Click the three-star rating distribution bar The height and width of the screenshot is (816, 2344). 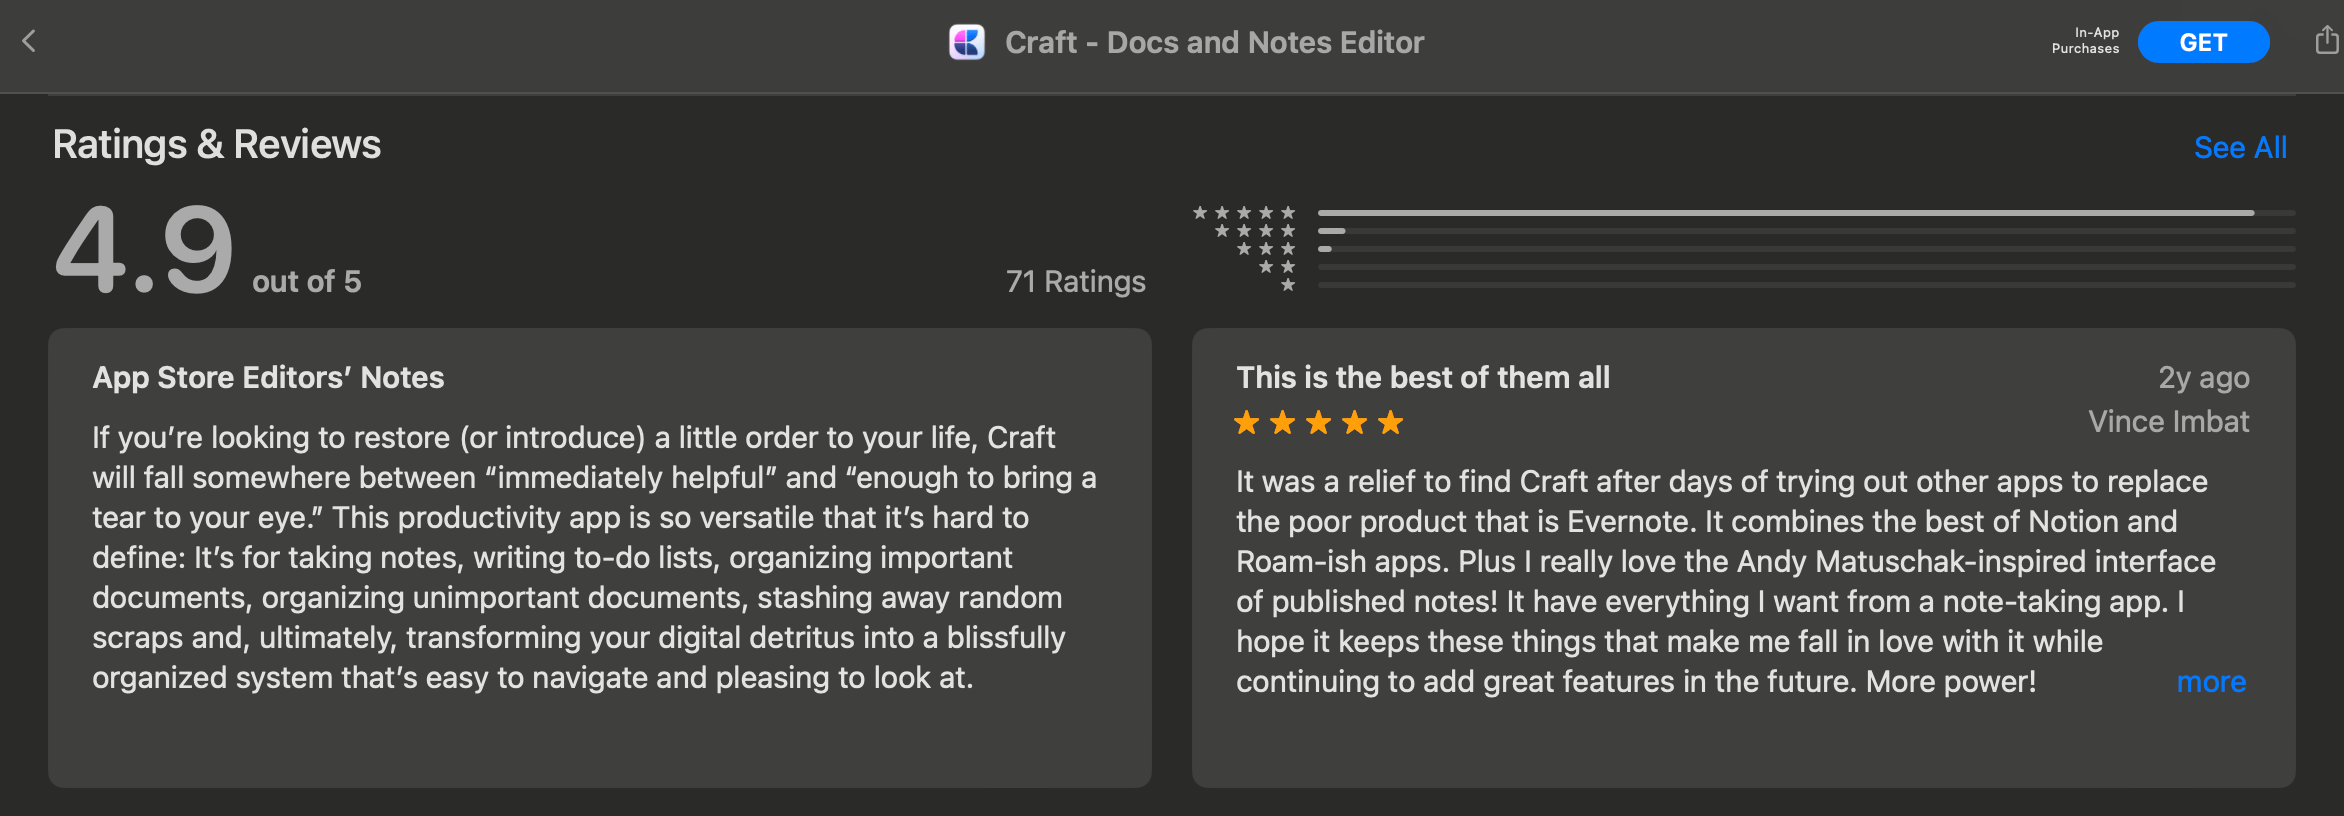1806,249
